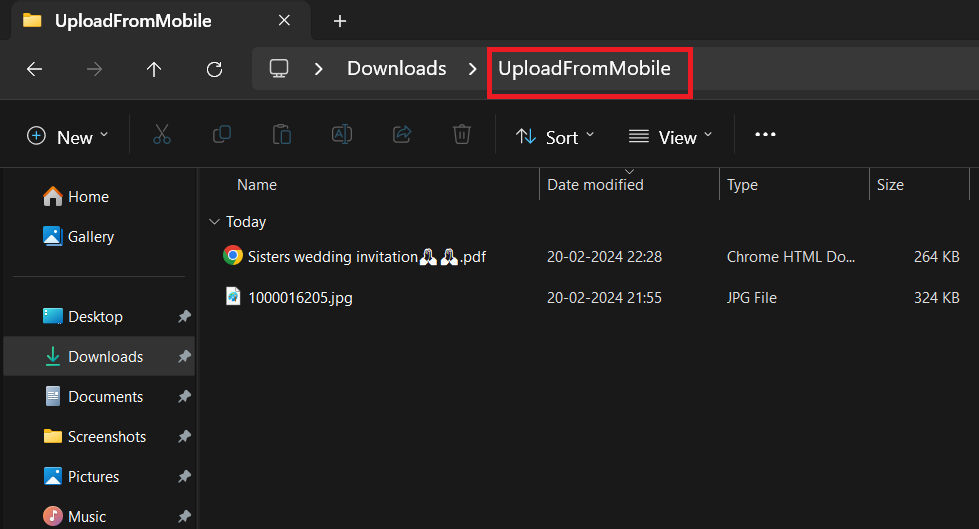Click the Share icon in toolbar
The height and width of the screenshot is (529, 979).
tap(402, 135)
